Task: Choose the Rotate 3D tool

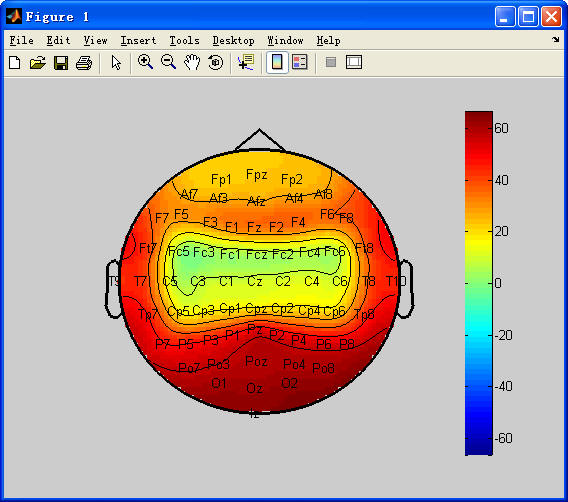Action: 216,62
